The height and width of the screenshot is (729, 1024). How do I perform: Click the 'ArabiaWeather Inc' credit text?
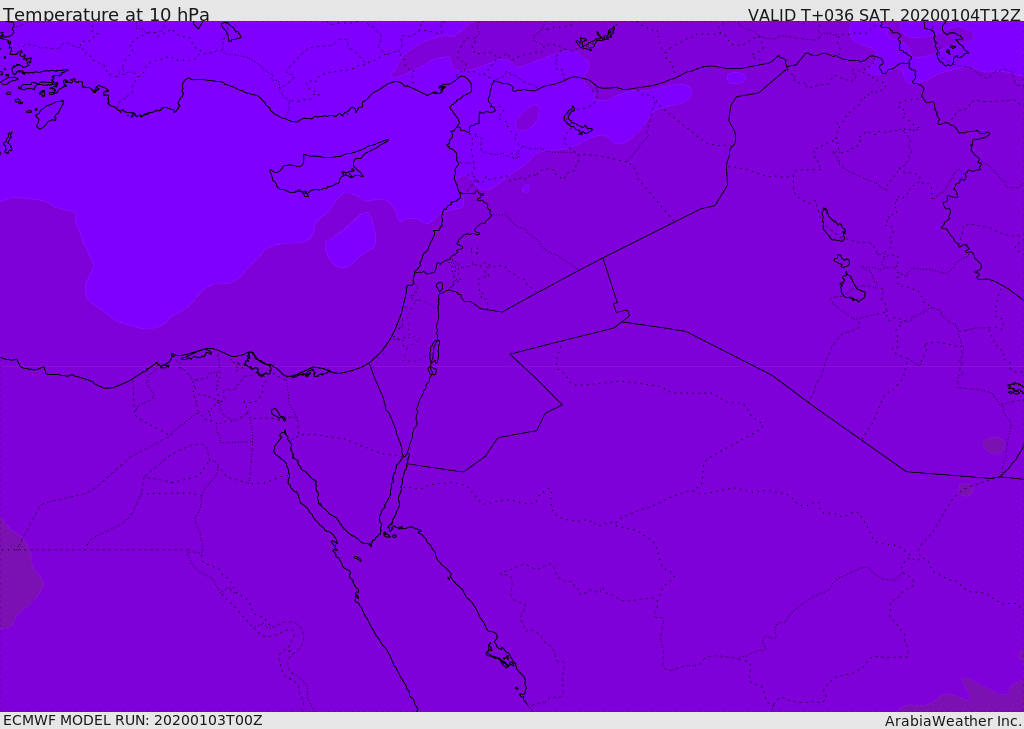[953, 721]
